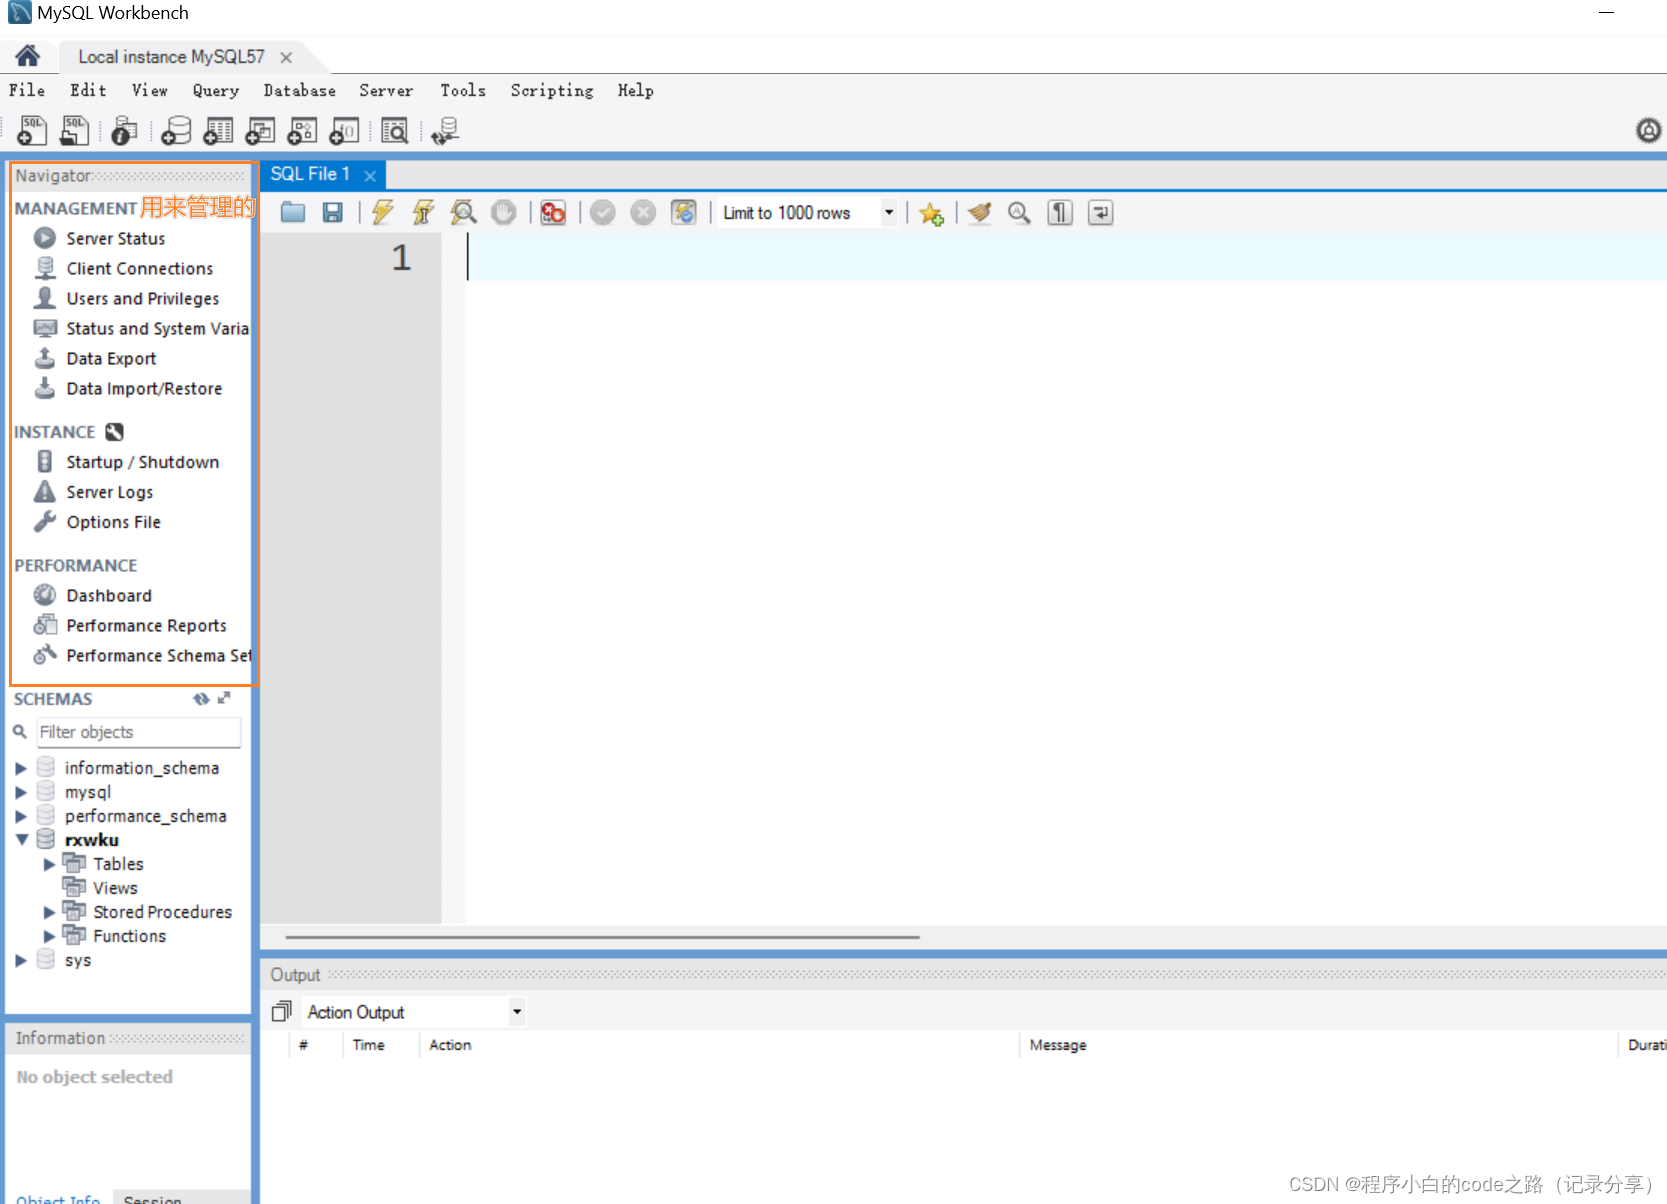This screenshot has width=1667, height=1204.
Task: Close the SQL File 1 tab
Action: click(x=370, y=175)
